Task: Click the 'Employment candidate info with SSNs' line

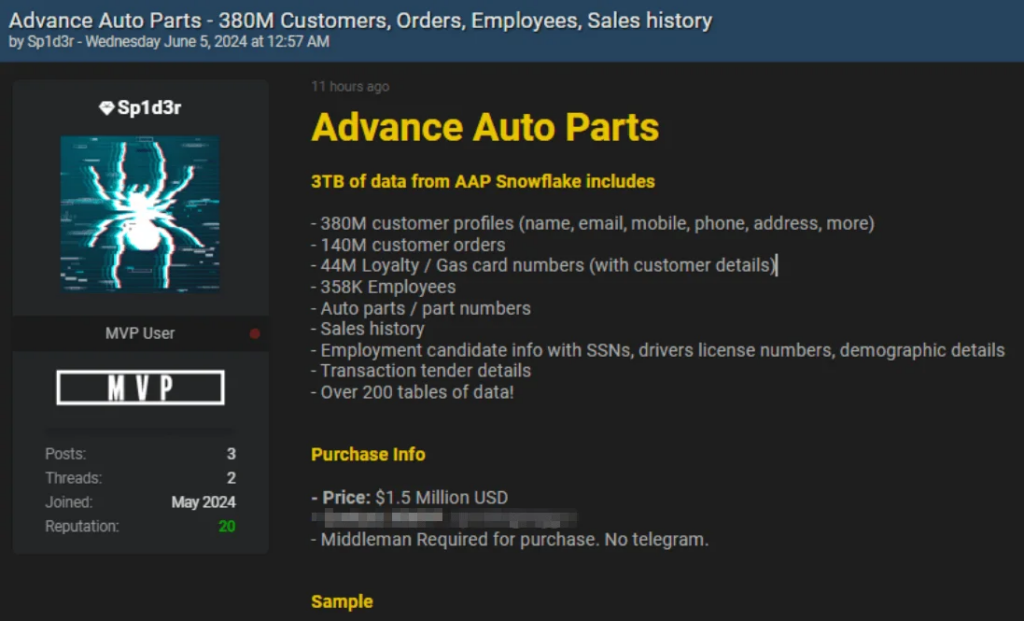Action: (658, 350)
